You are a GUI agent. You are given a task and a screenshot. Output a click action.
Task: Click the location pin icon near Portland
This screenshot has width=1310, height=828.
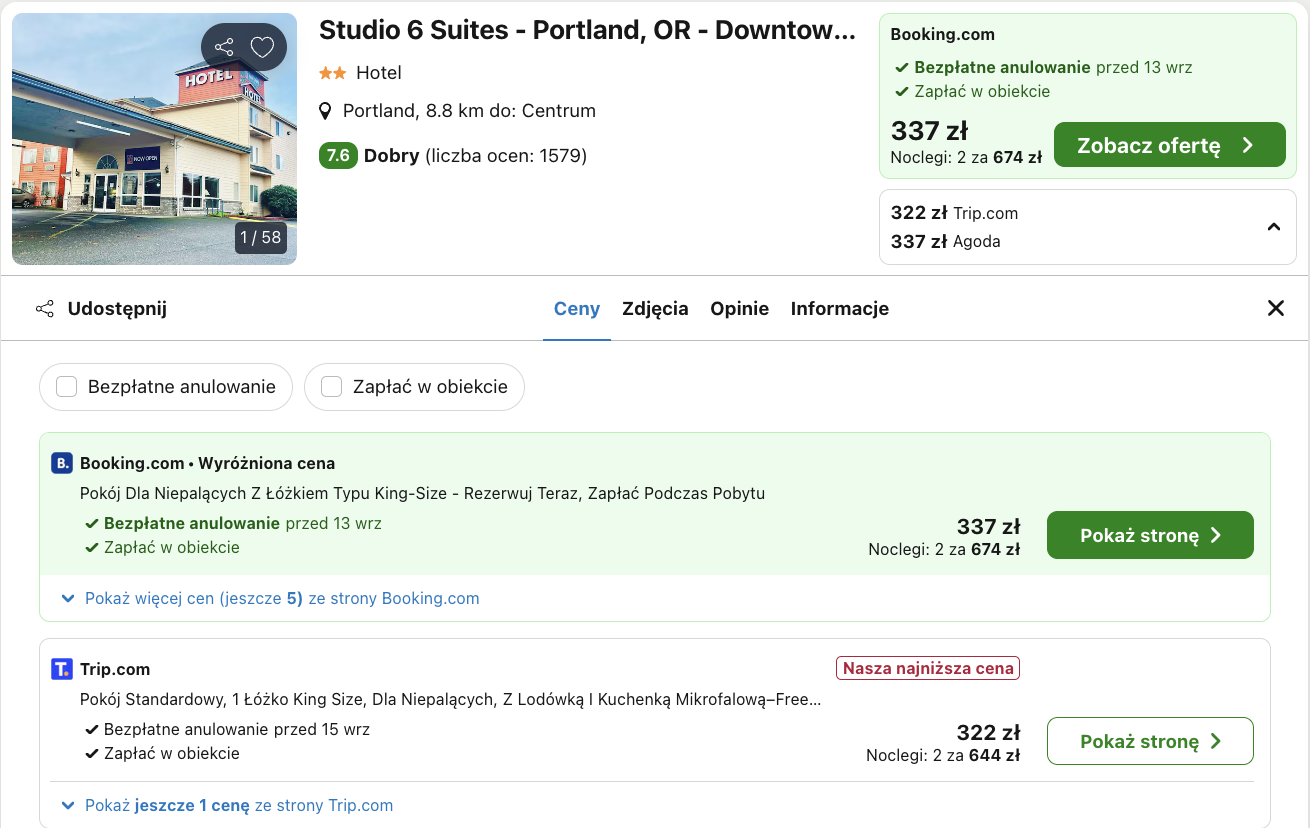(325, 111)
